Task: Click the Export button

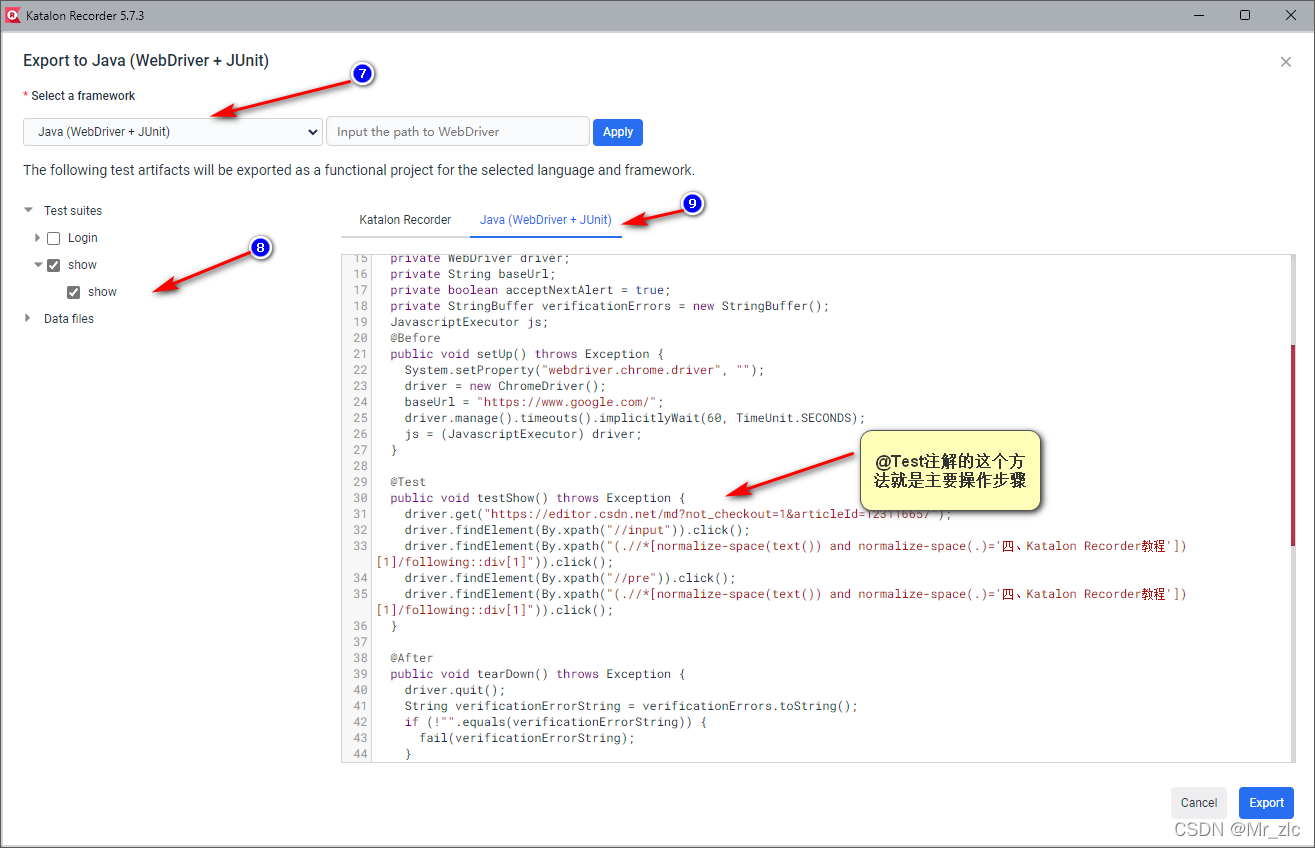Action: pyautogui.click(x=1266, y=803)
